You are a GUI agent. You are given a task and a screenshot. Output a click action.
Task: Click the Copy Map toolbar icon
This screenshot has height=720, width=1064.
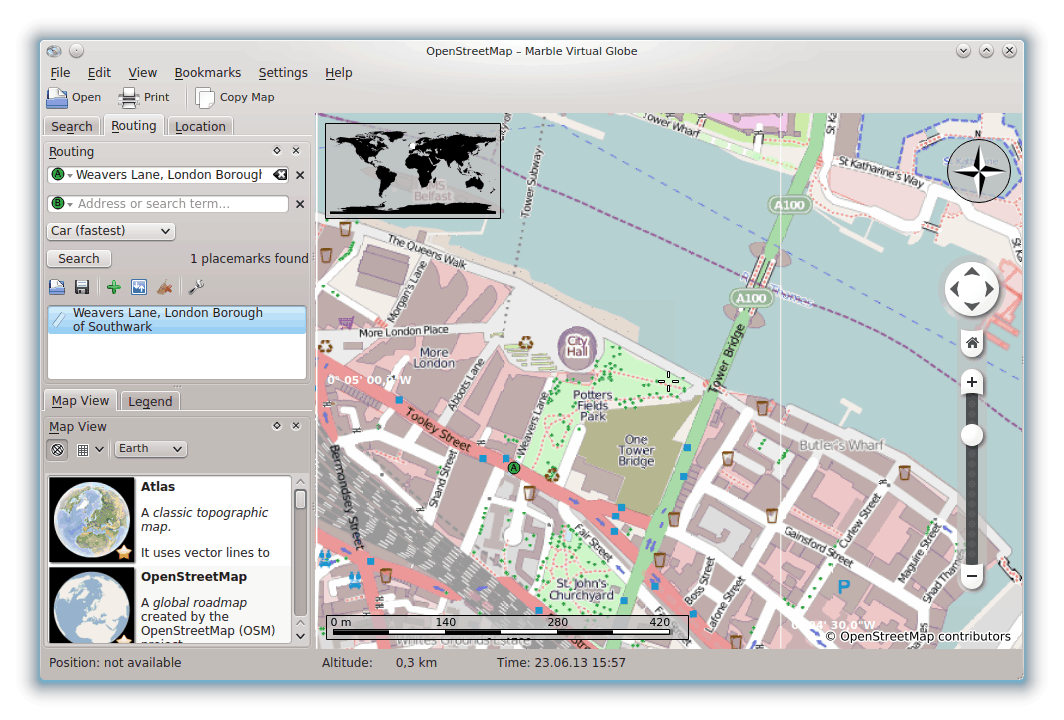205,97
